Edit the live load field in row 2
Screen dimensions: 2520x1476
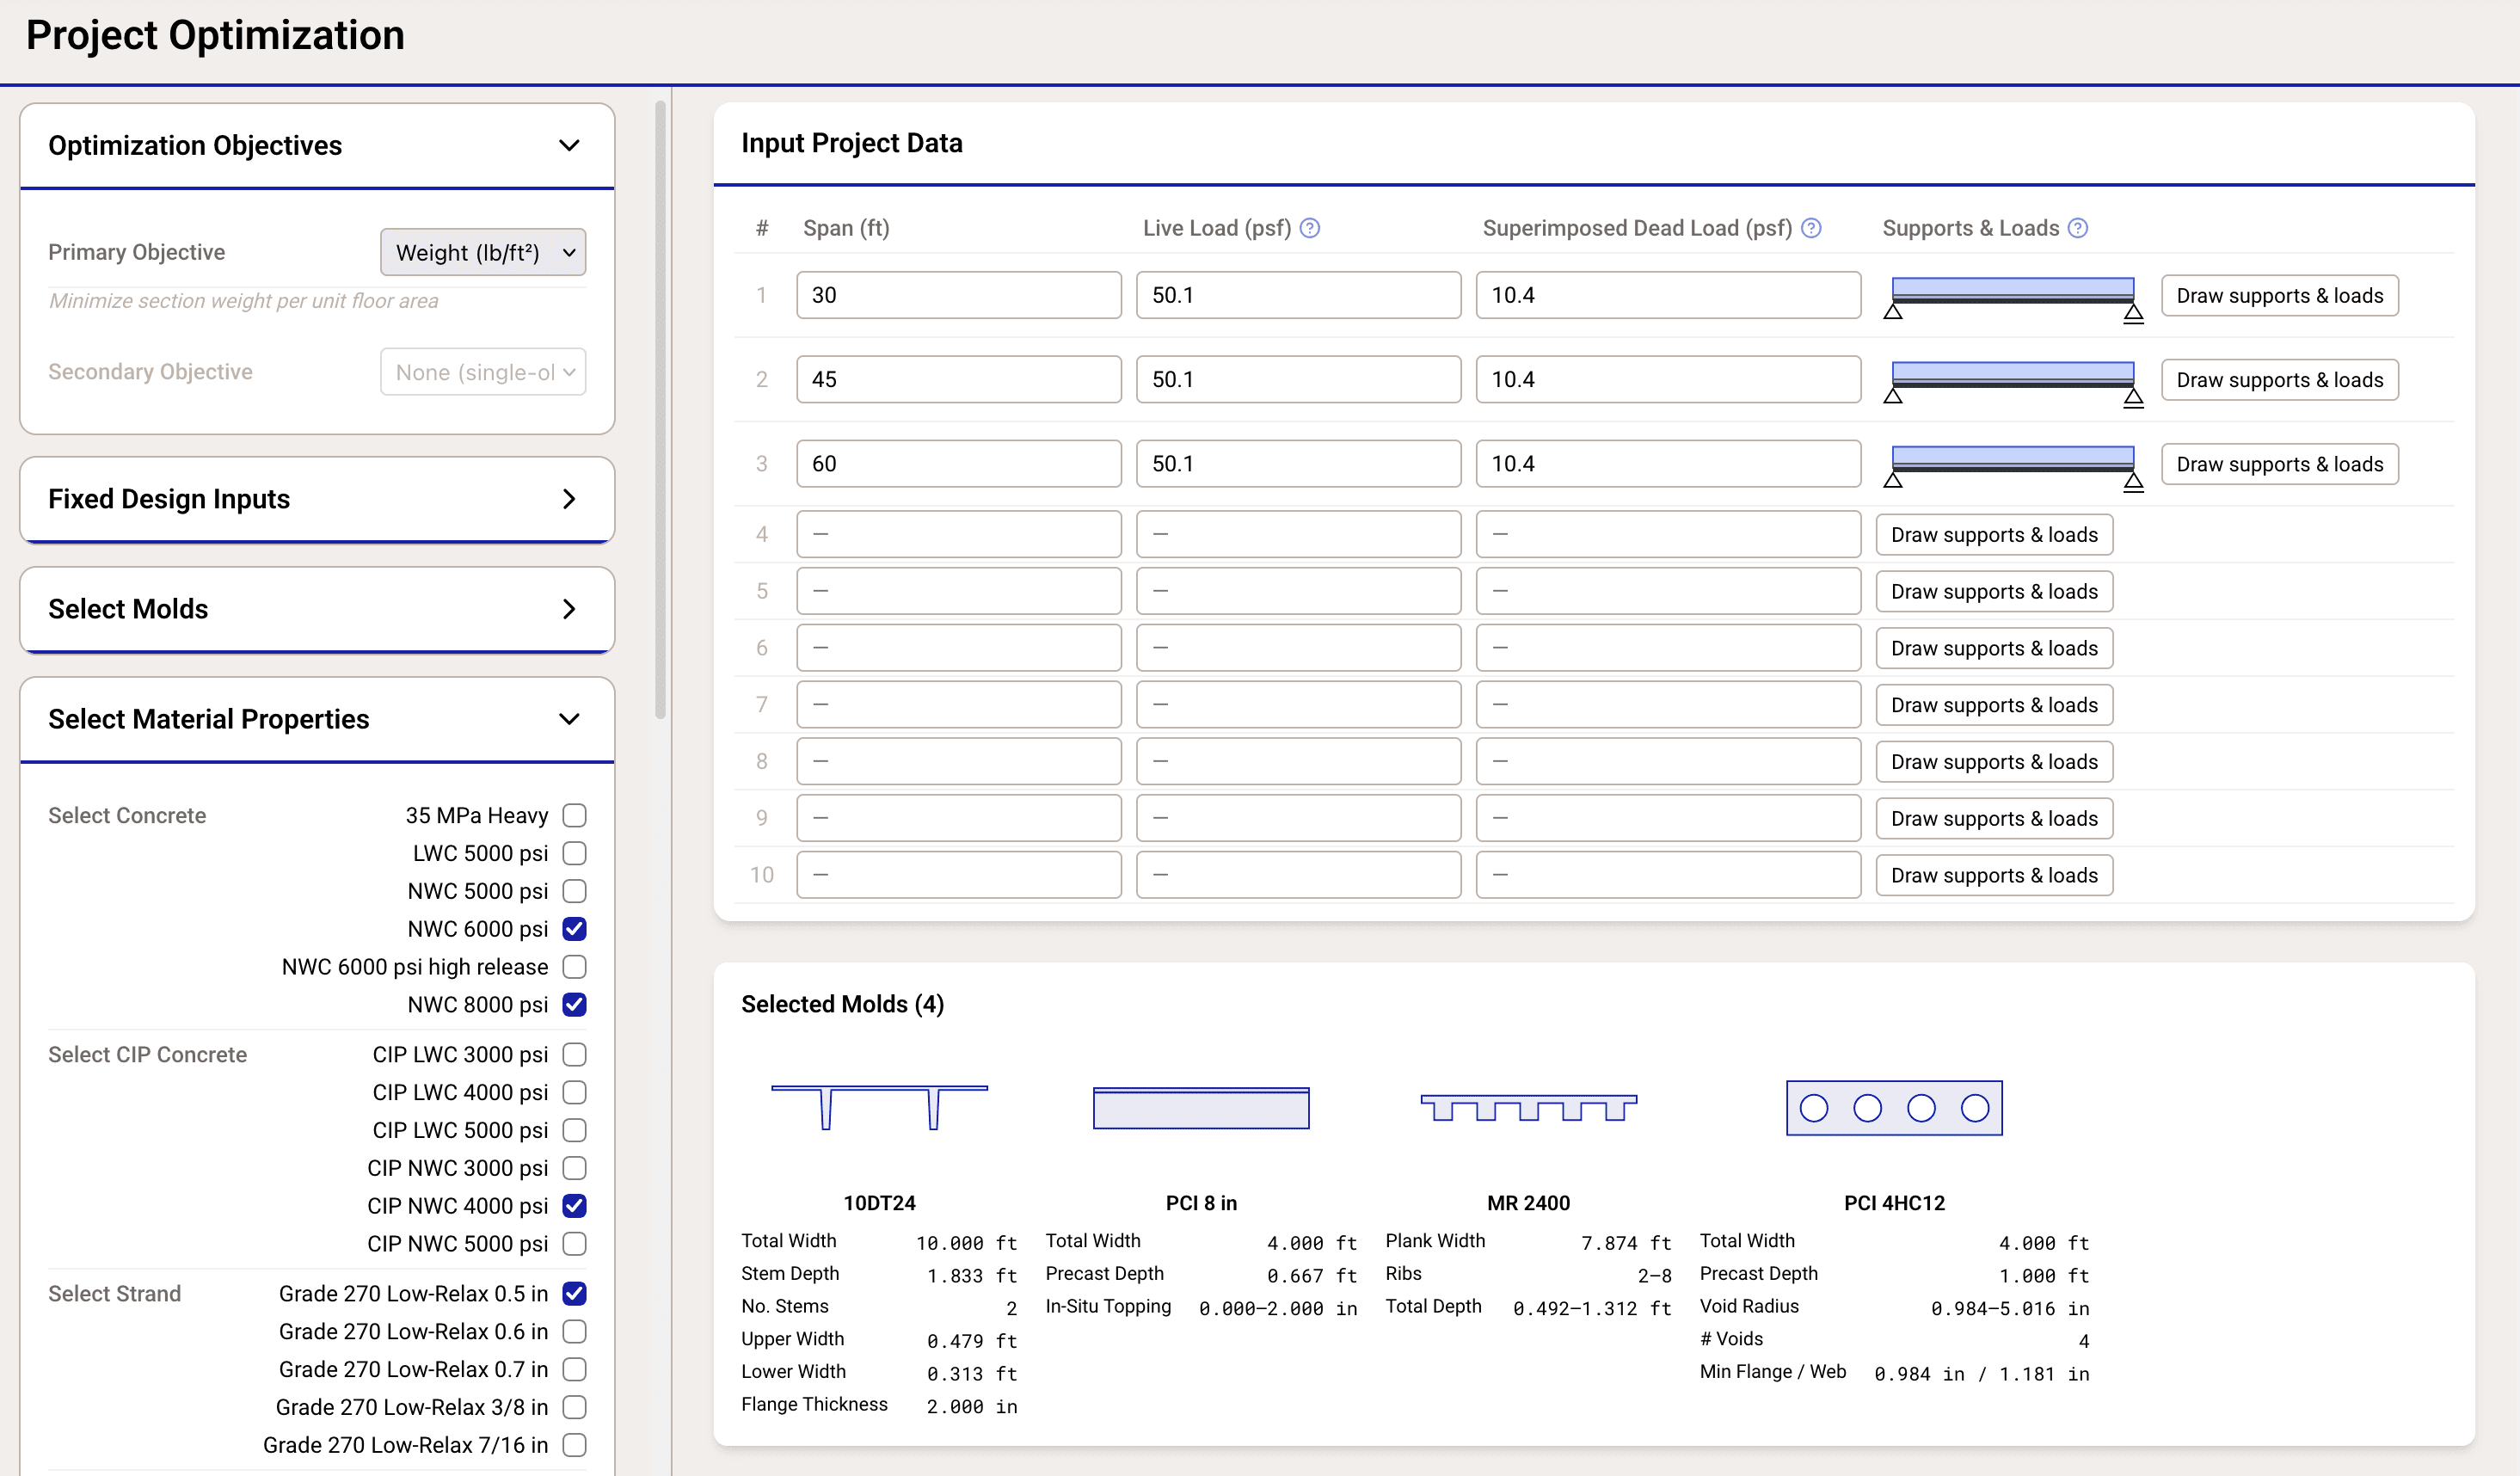[x=1298, y=379]
